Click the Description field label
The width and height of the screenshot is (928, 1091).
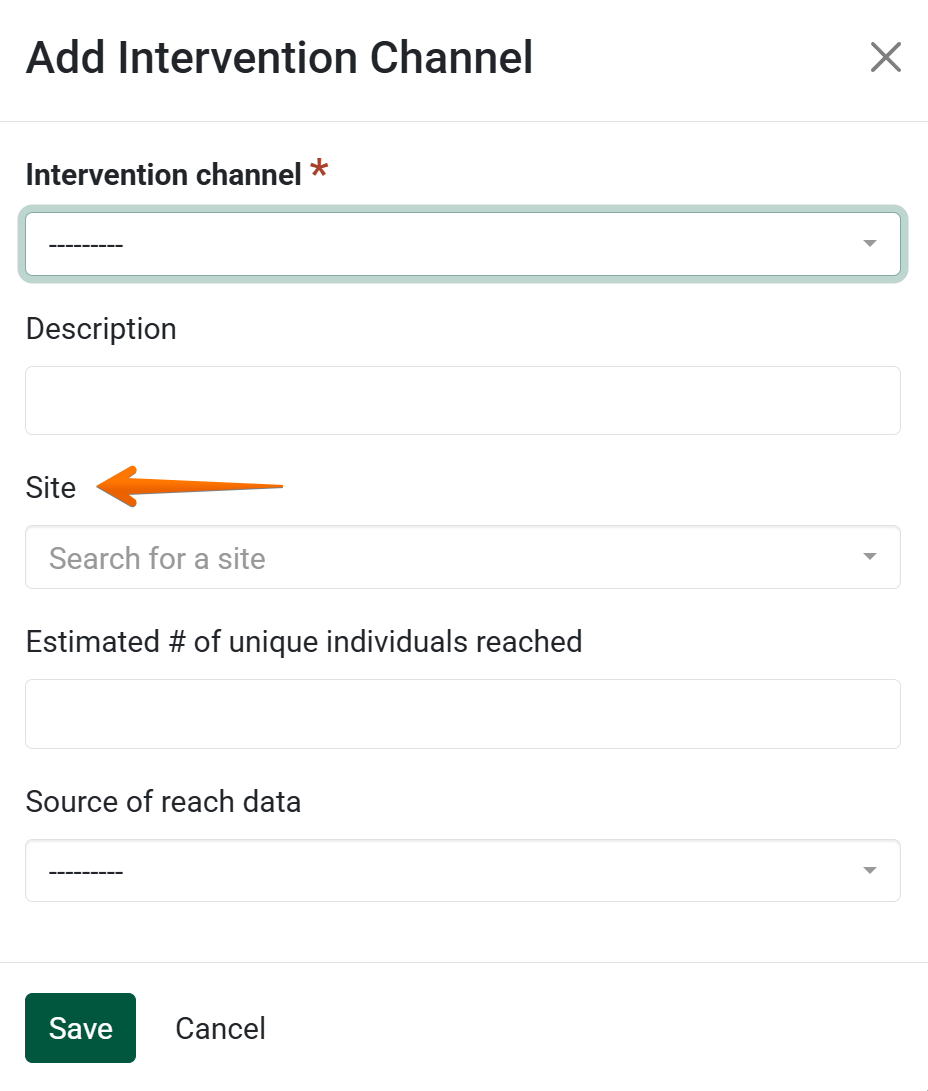click(x=101, y=329)
